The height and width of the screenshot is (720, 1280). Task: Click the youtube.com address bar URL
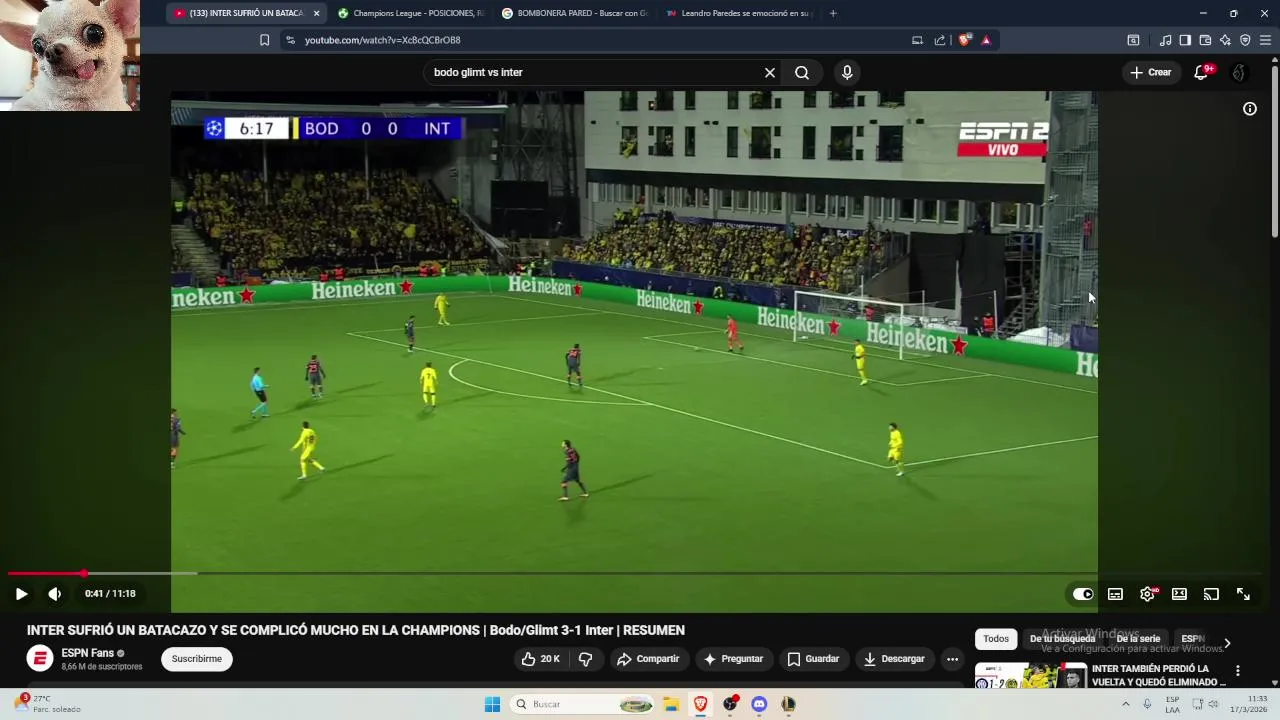pyautogui.click(x=383, y=40)
